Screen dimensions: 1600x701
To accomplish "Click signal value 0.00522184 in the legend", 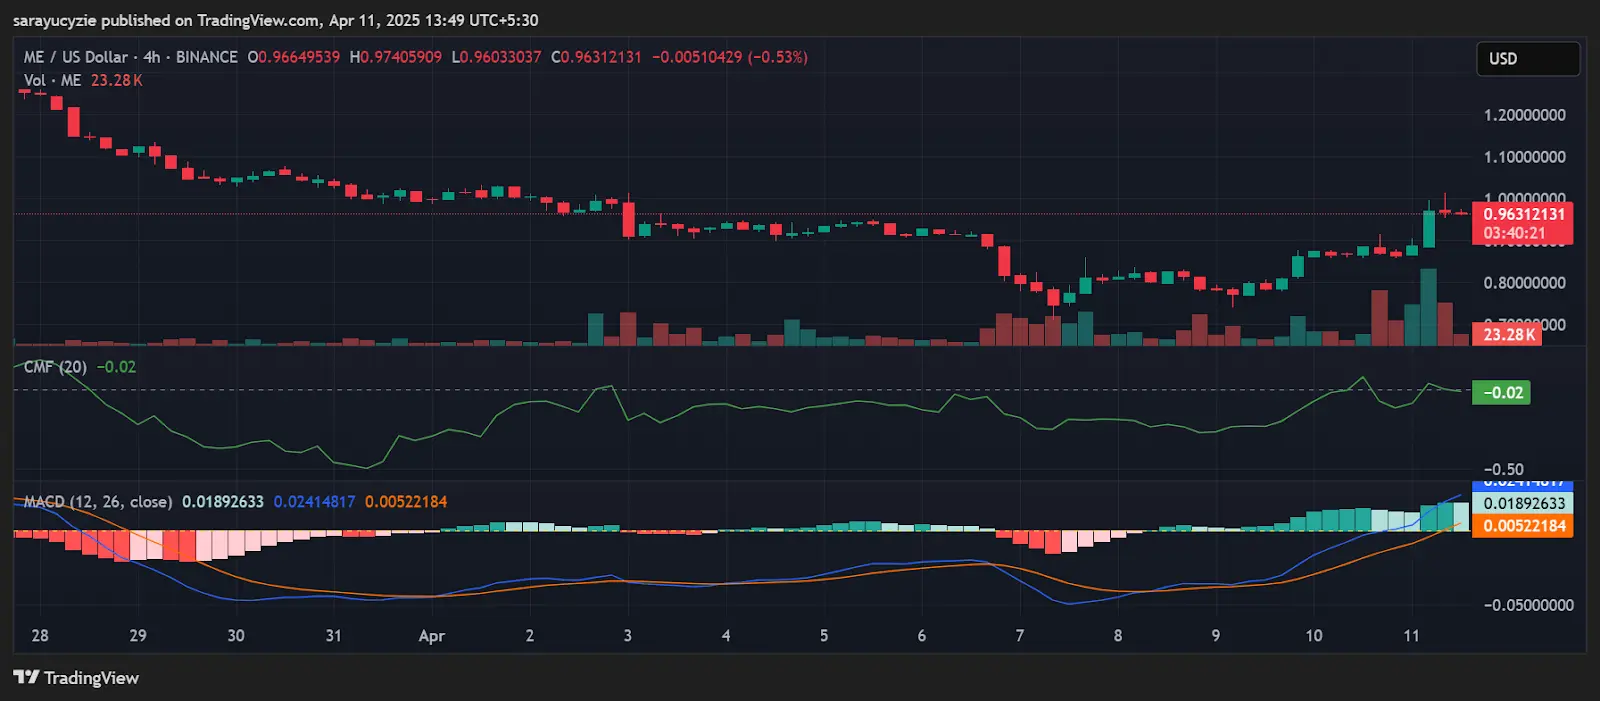I will [406, 502].
